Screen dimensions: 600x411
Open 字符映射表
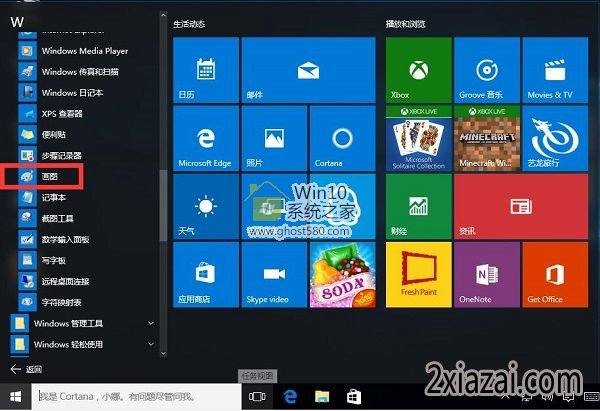[x=84, y=302]
